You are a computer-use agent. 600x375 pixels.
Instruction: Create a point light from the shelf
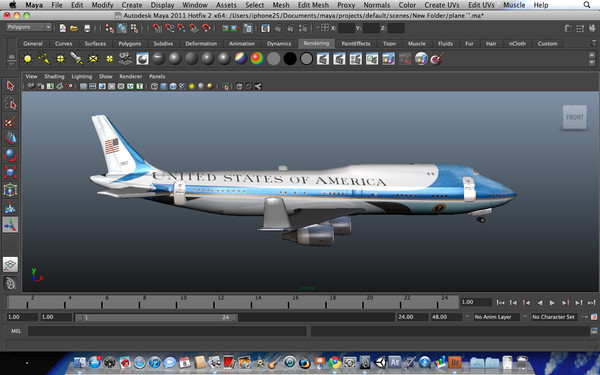pyautogui.click(x=60, y=59)
